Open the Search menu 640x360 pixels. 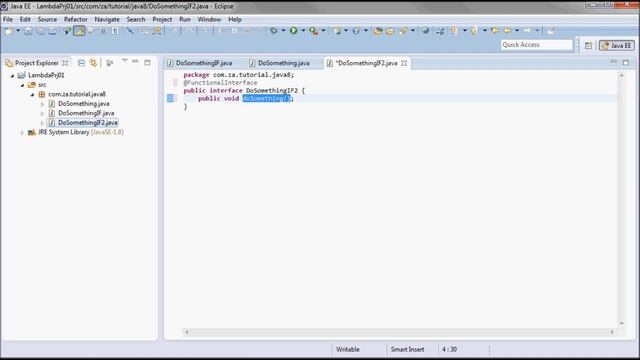coord(136,19)
